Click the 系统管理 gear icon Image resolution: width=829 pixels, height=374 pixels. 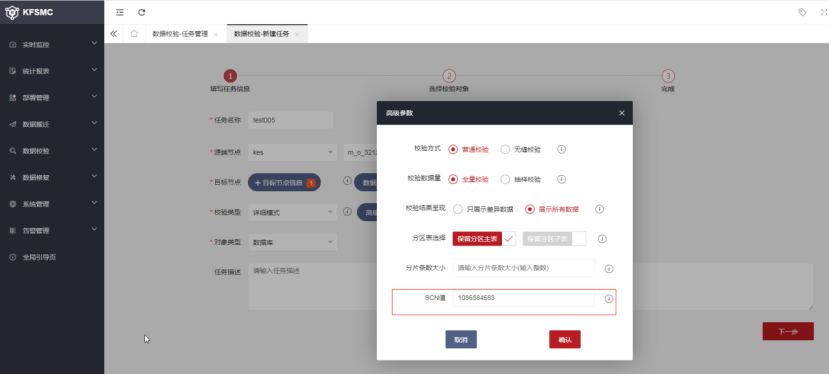tap(13, 204)
